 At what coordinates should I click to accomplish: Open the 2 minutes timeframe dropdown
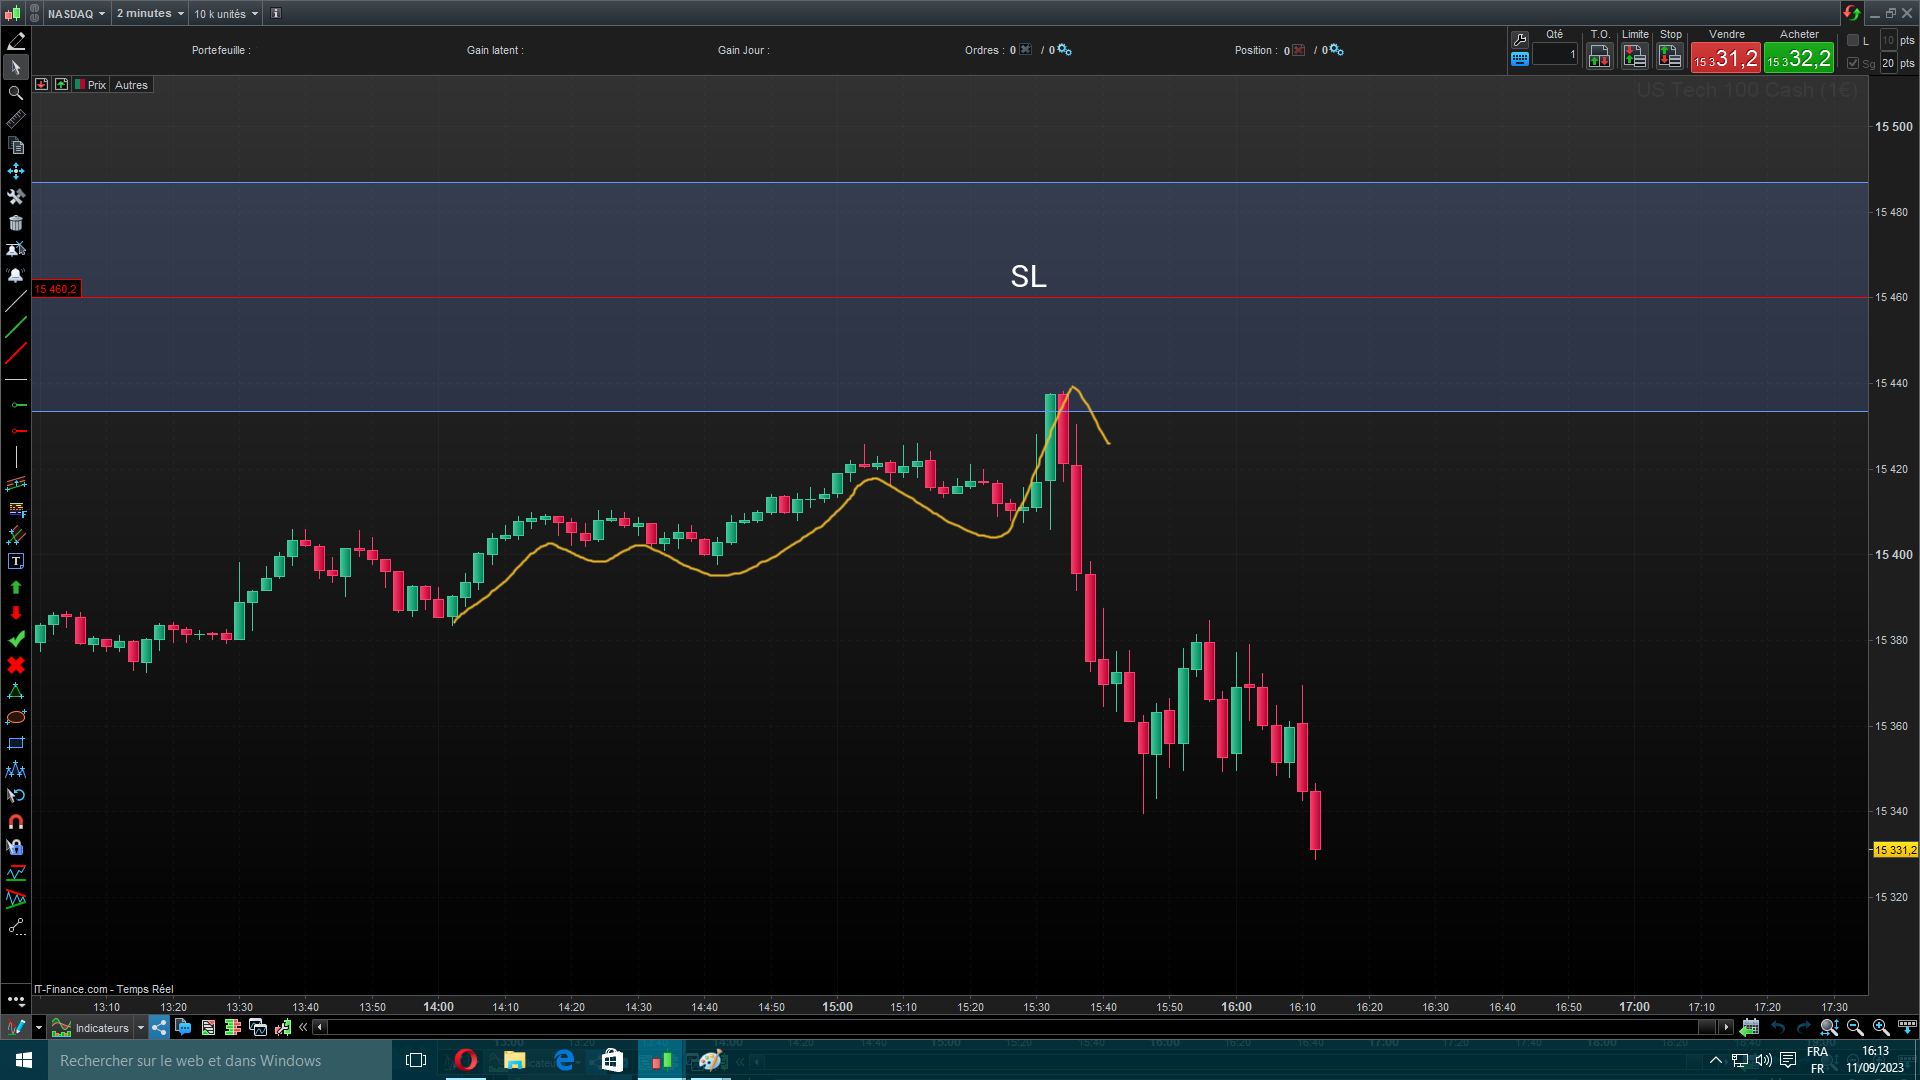[150, 13]
